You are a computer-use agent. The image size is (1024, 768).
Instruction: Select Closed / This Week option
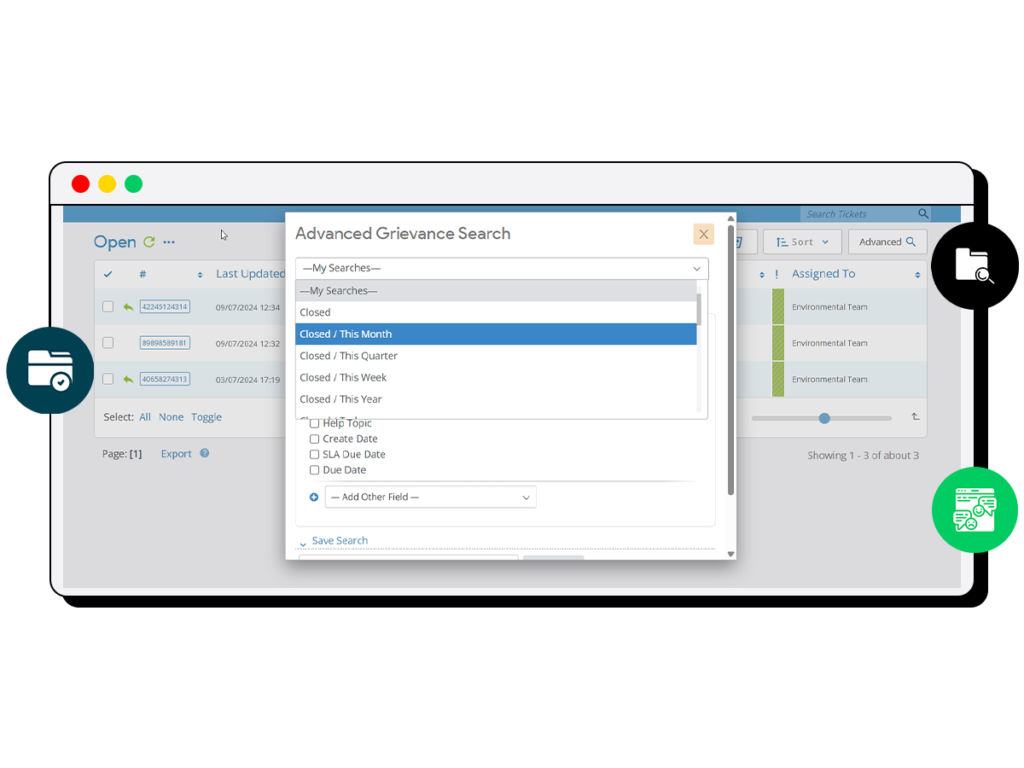[x=343, y=378]
